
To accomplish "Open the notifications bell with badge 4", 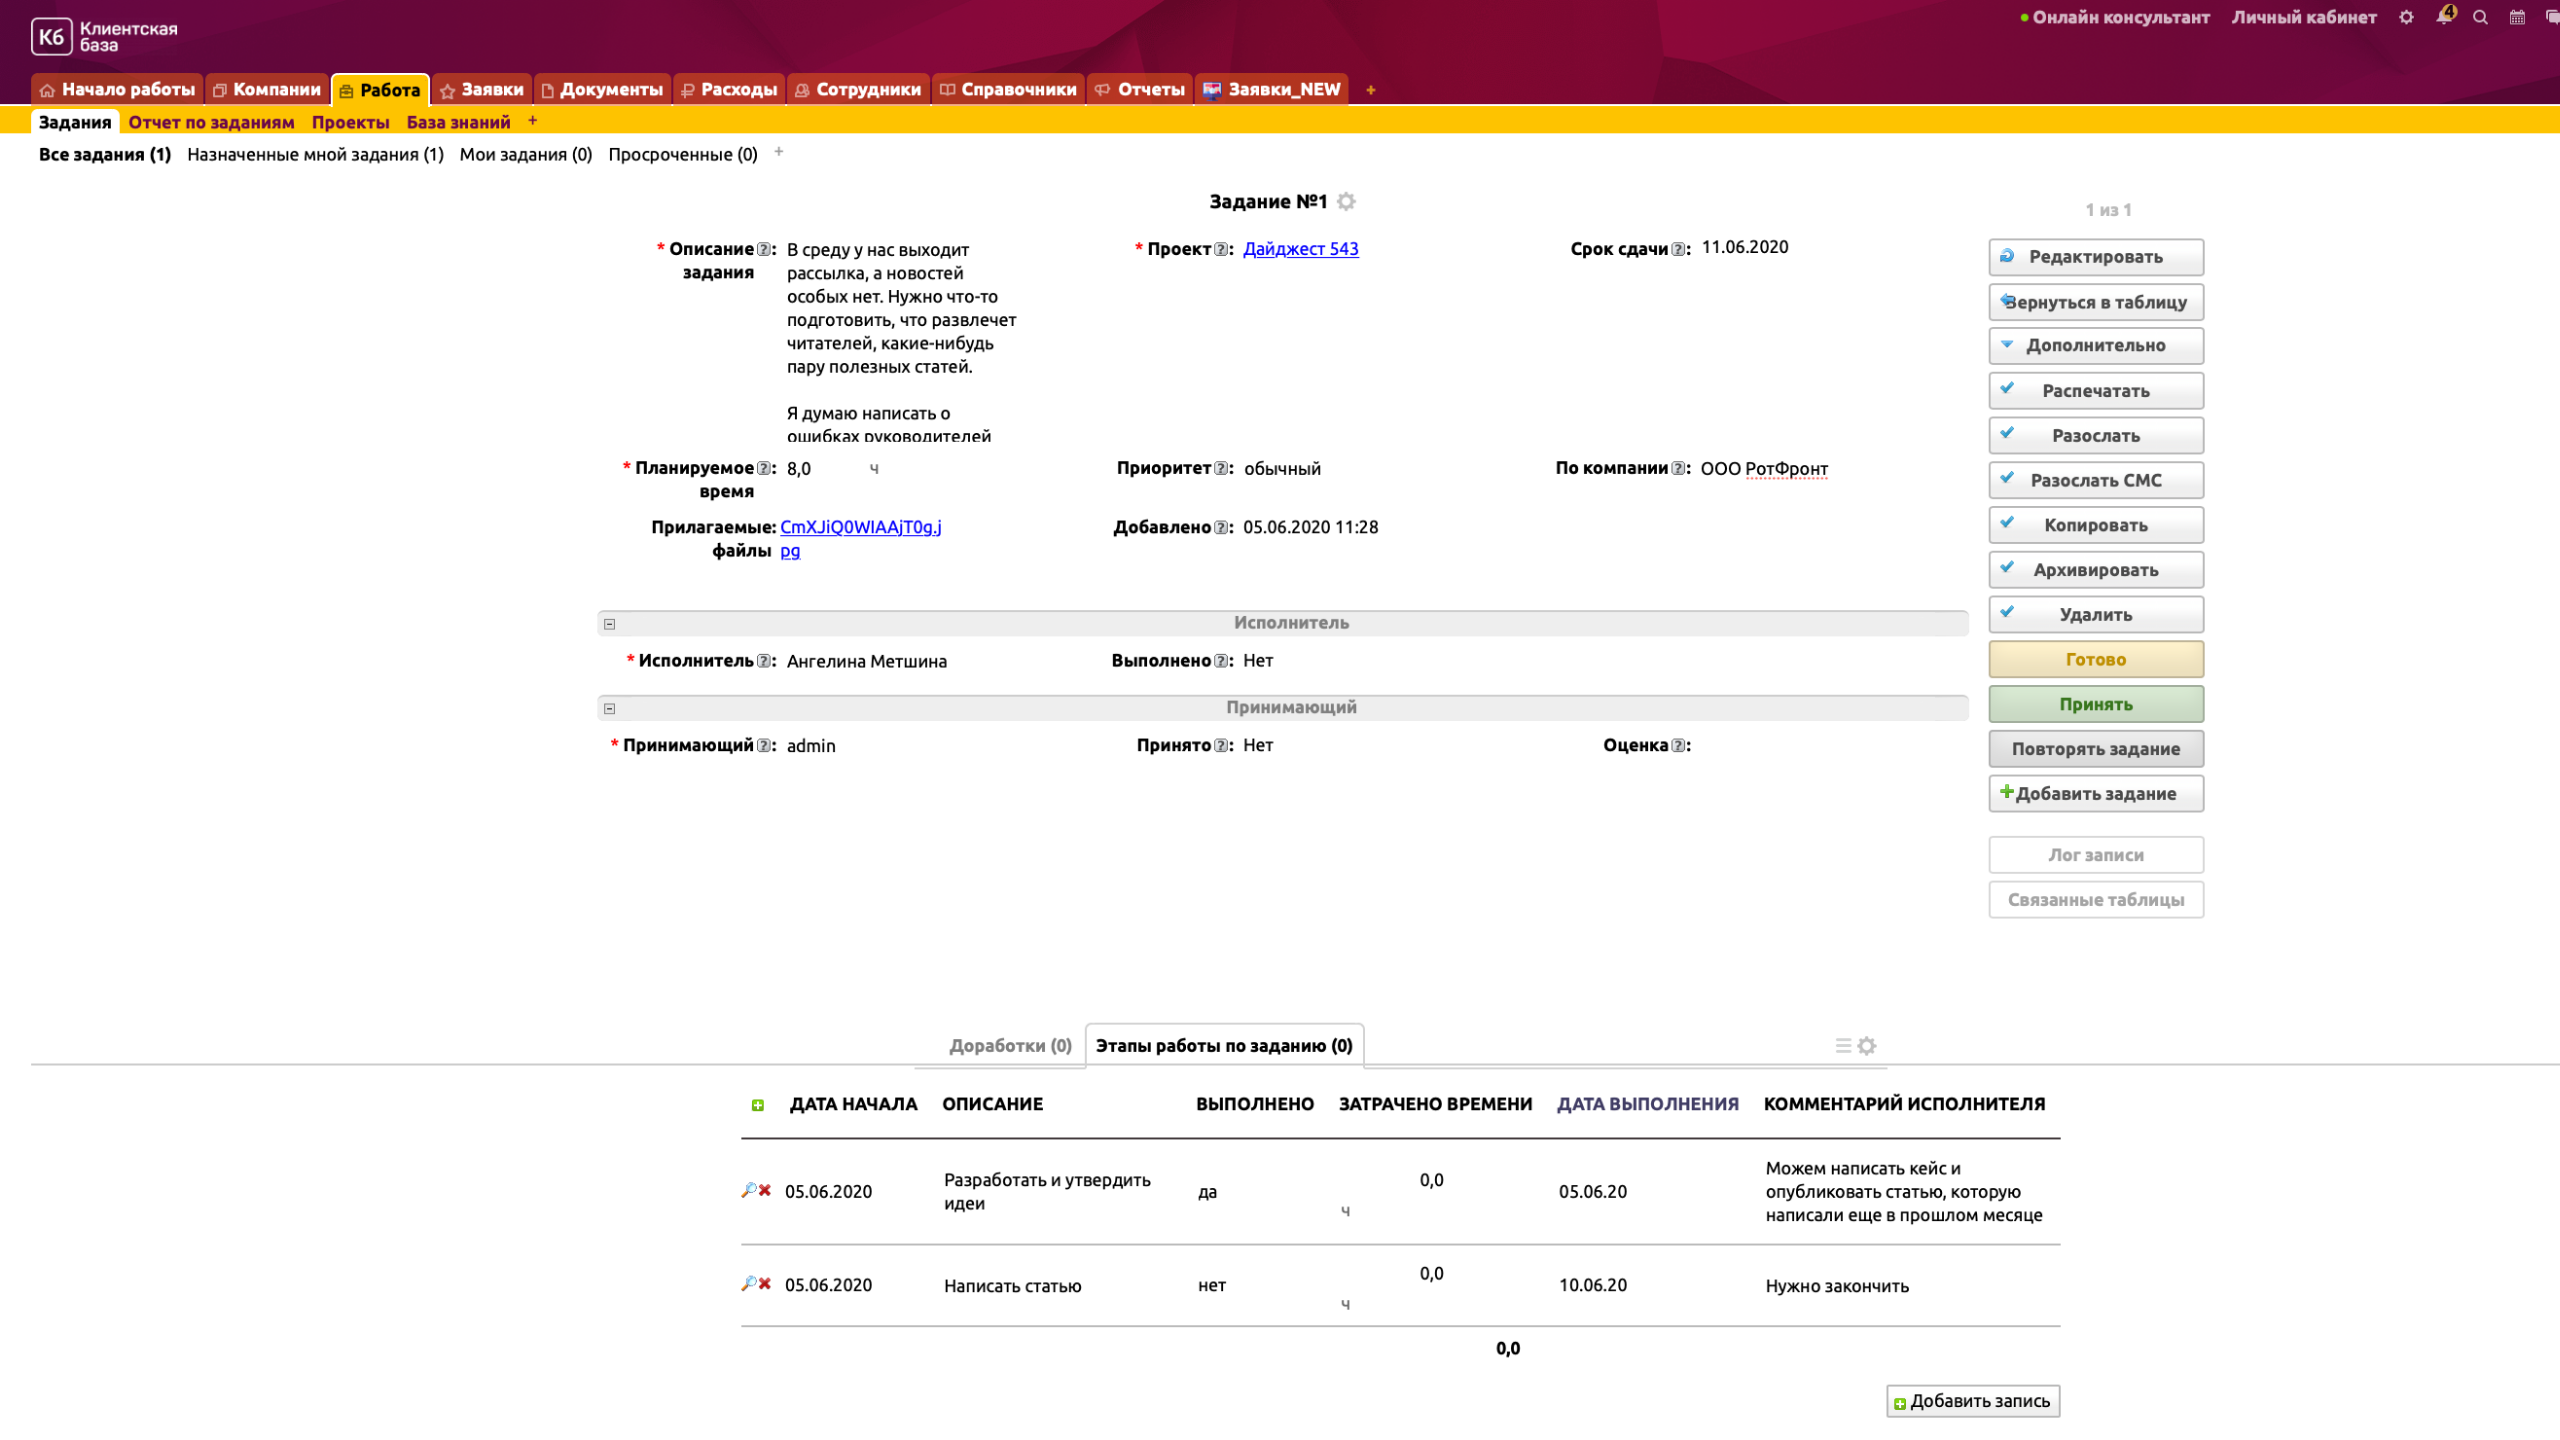I will coord(2444,17).
